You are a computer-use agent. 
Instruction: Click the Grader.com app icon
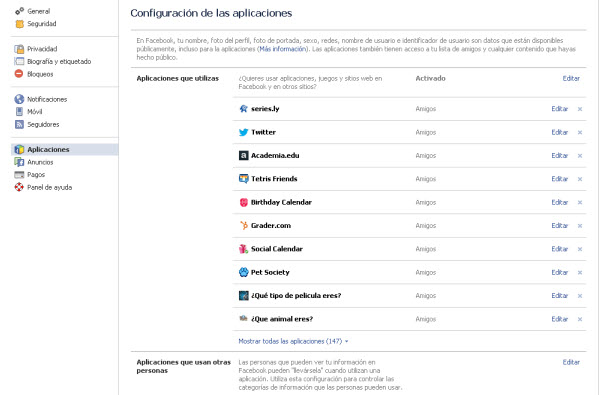point(243,225)
